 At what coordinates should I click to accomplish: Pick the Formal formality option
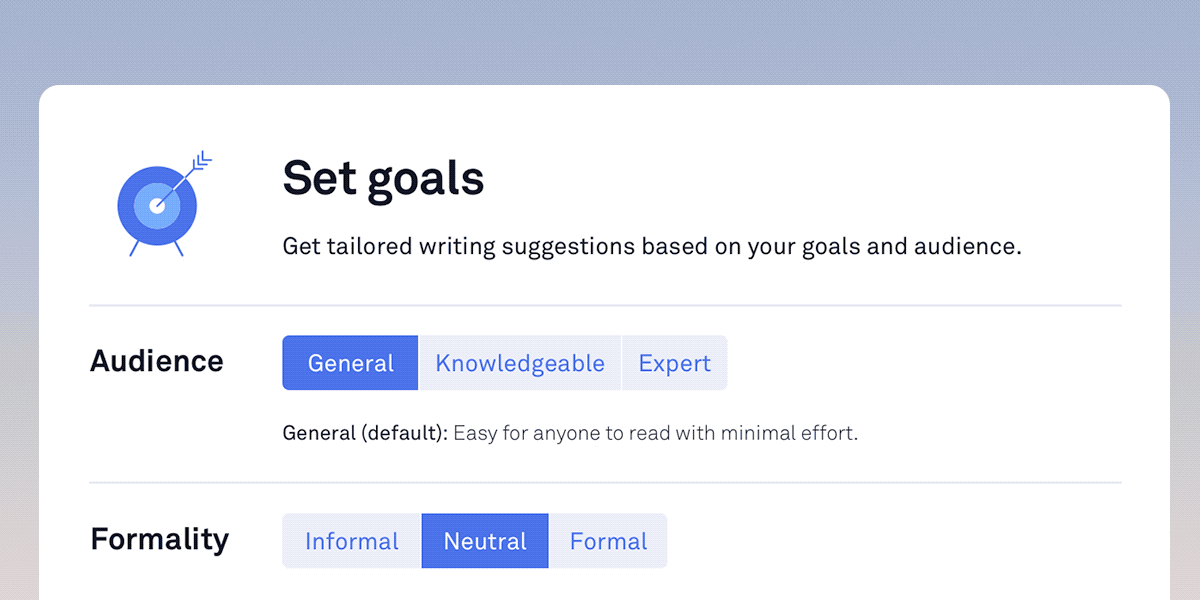point(608,541)
